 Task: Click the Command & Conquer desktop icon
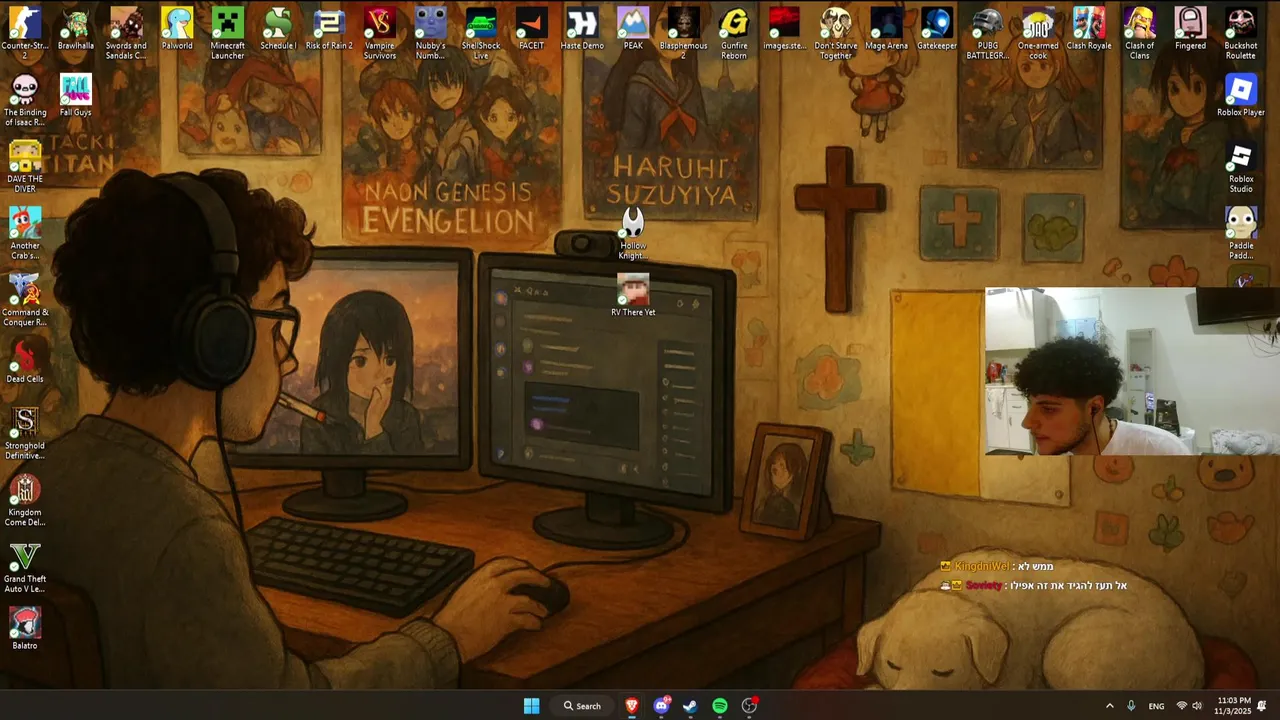[x=25, y=300]
